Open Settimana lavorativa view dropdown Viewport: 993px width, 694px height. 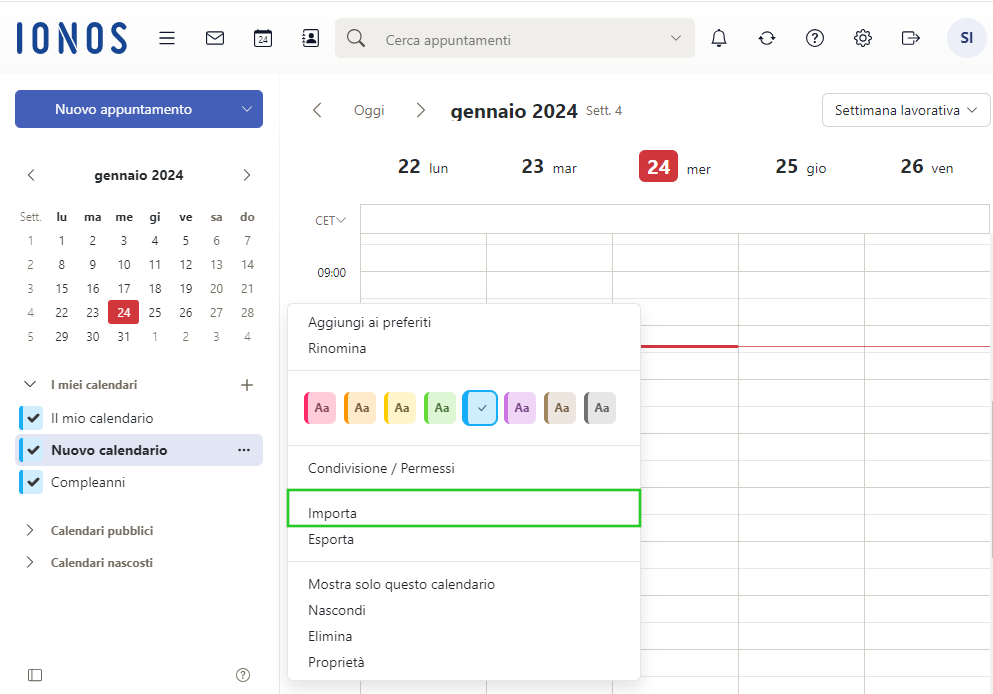pos(906,110)
